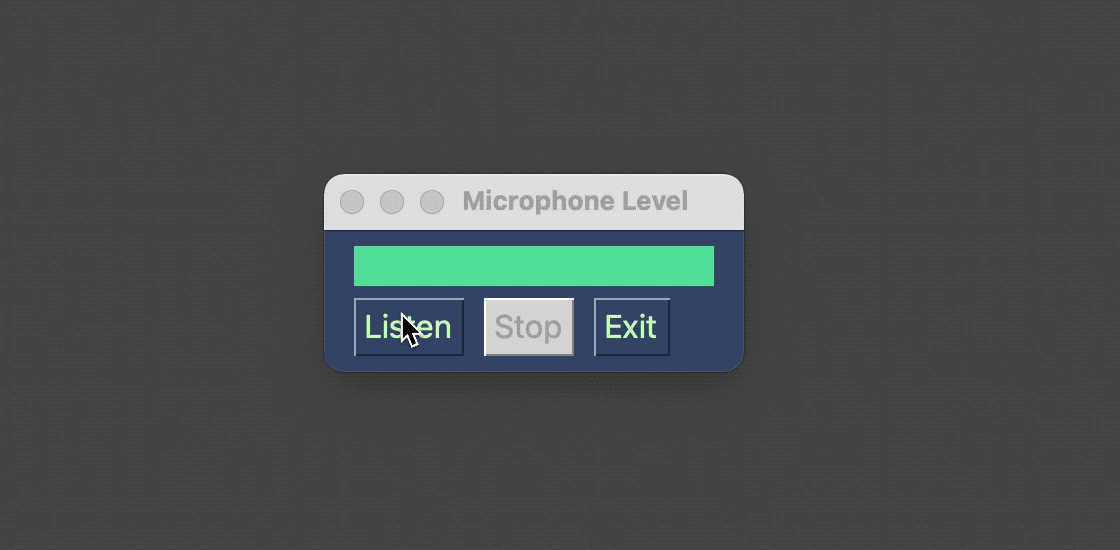Click the Microphone Level window title
This screenshot has width=1120, height=550.
(x=575, y=201)
